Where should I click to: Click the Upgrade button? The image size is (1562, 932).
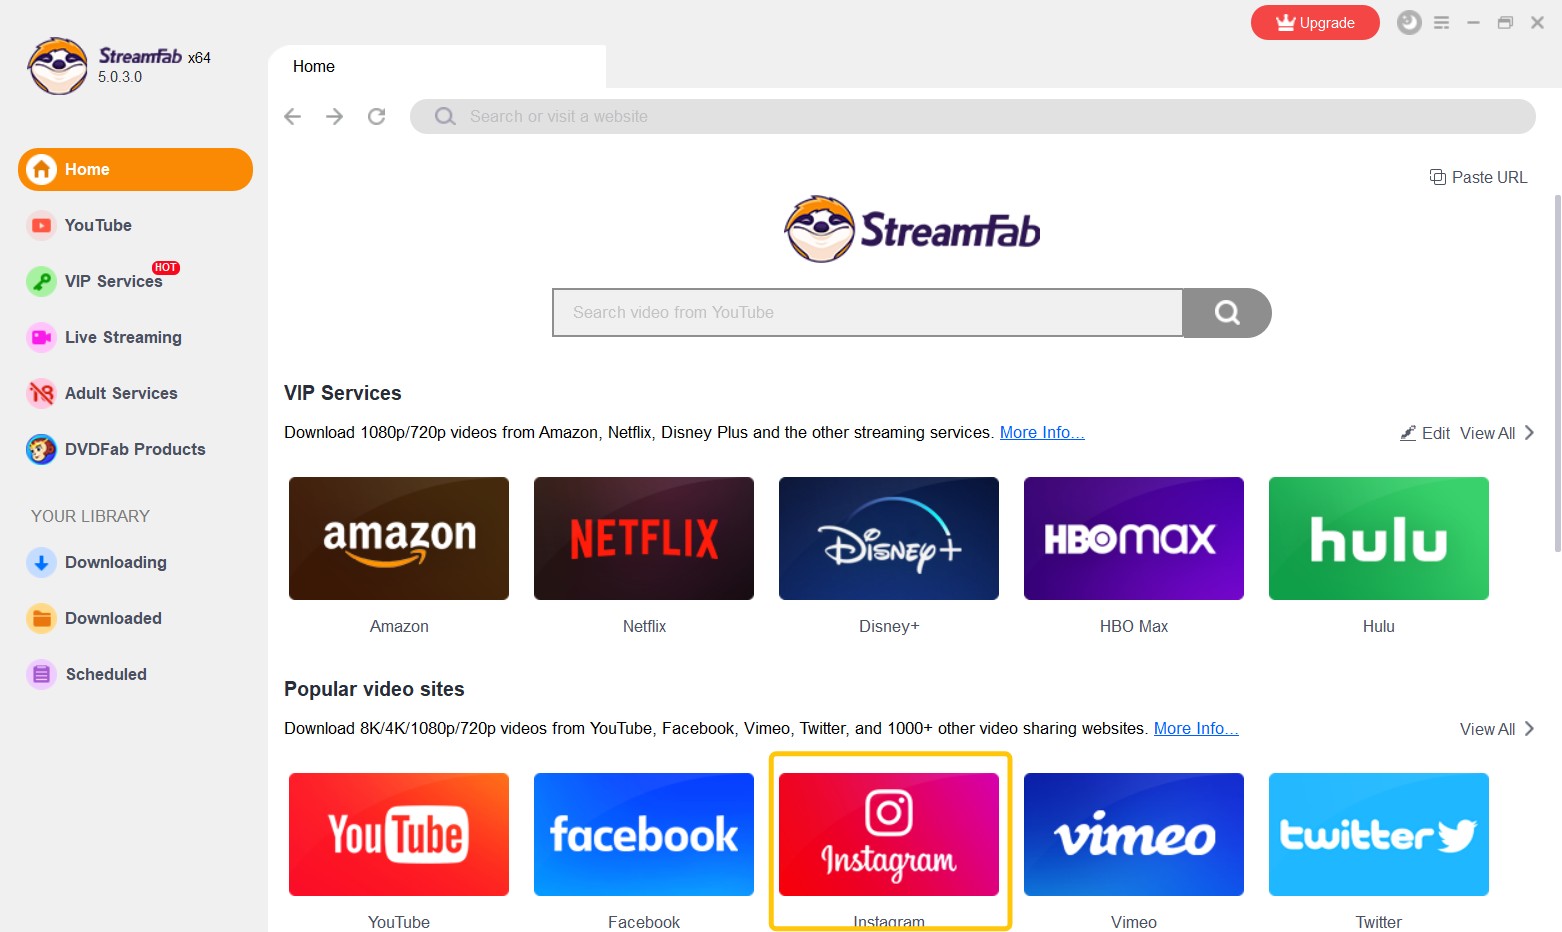pyautogui.click(x=1315, y=22)
